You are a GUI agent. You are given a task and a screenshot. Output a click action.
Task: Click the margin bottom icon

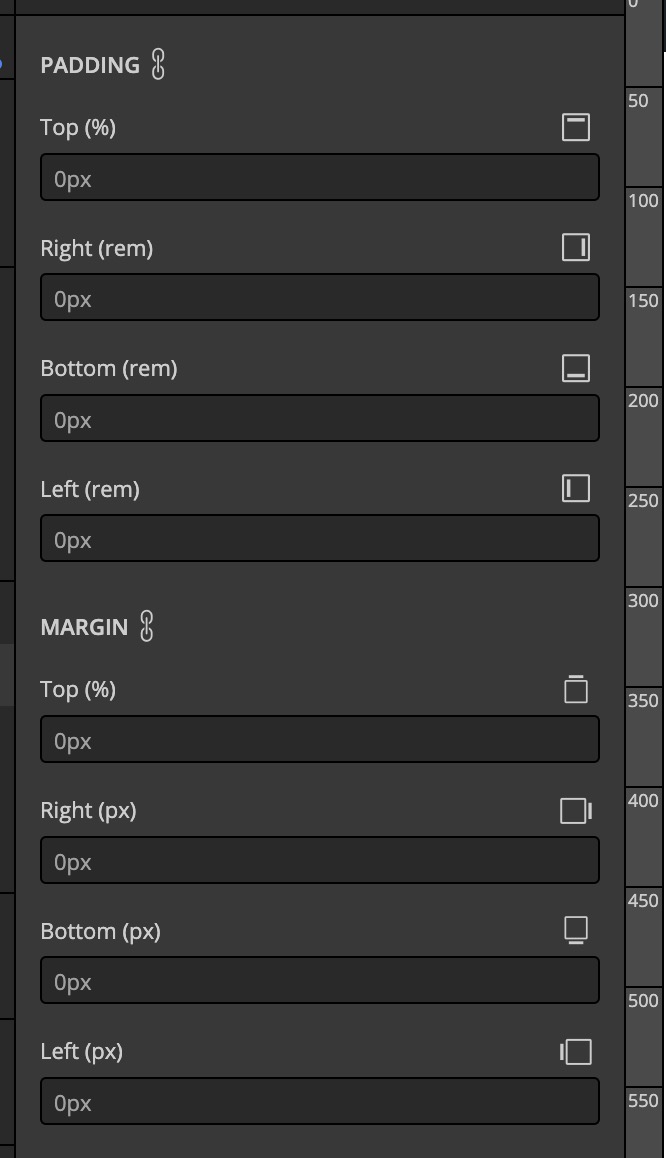pyautogui.click(x=576, y=931)
